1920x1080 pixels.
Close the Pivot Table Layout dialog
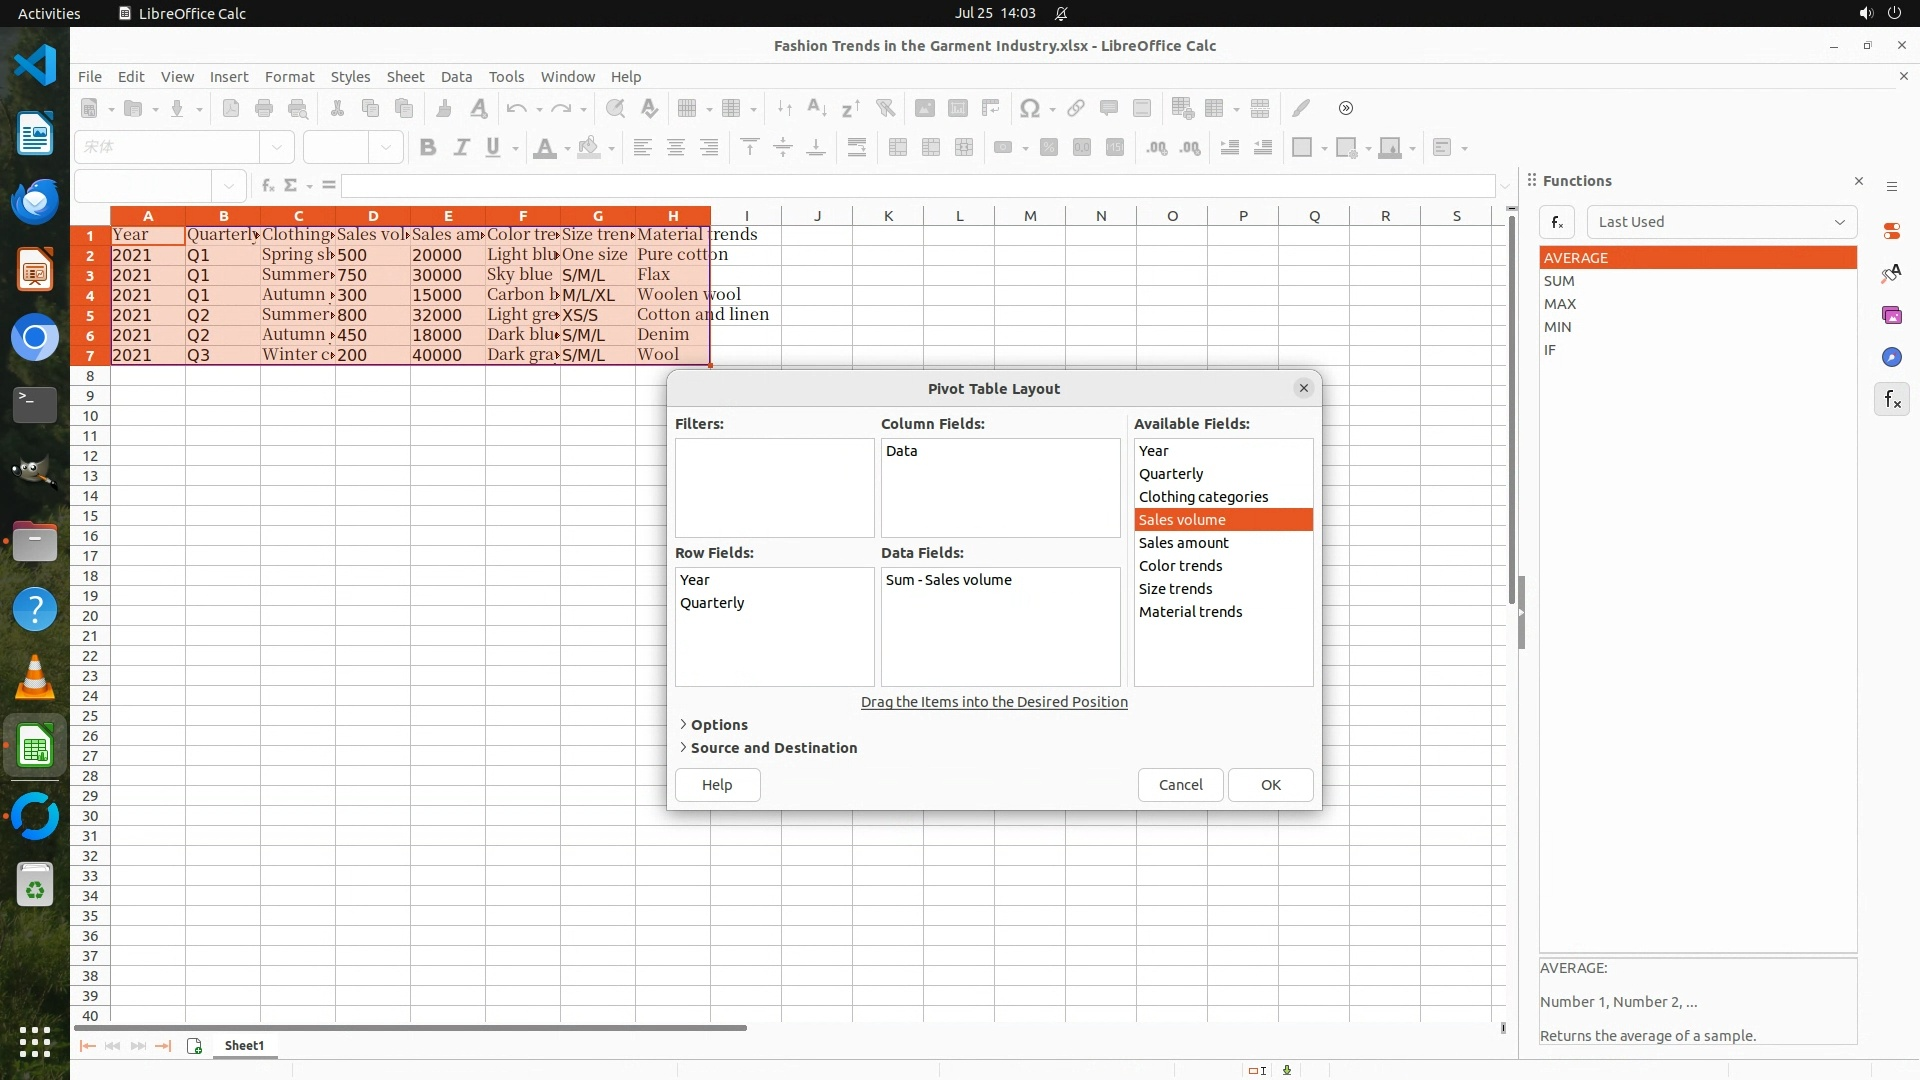(x=1303, y=388)
